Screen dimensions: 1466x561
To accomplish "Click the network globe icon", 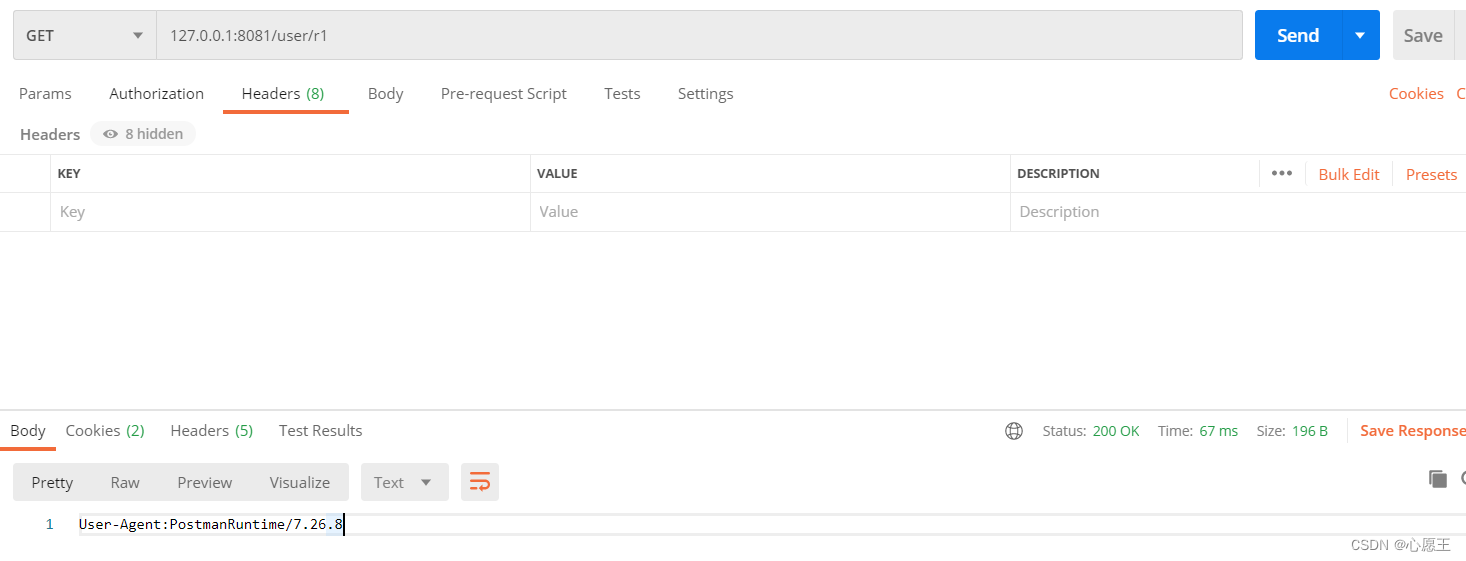I will click(1014, 431).
